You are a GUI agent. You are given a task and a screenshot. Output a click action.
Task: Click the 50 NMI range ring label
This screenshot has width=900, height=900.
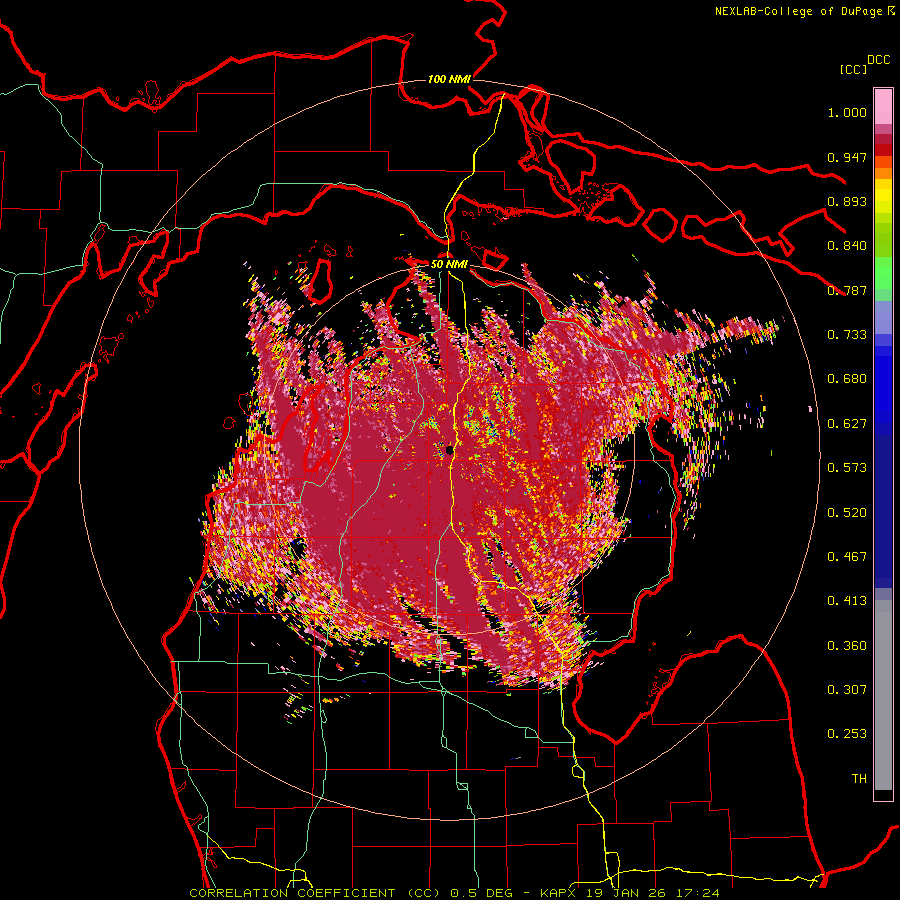click(x=449, y=264)
